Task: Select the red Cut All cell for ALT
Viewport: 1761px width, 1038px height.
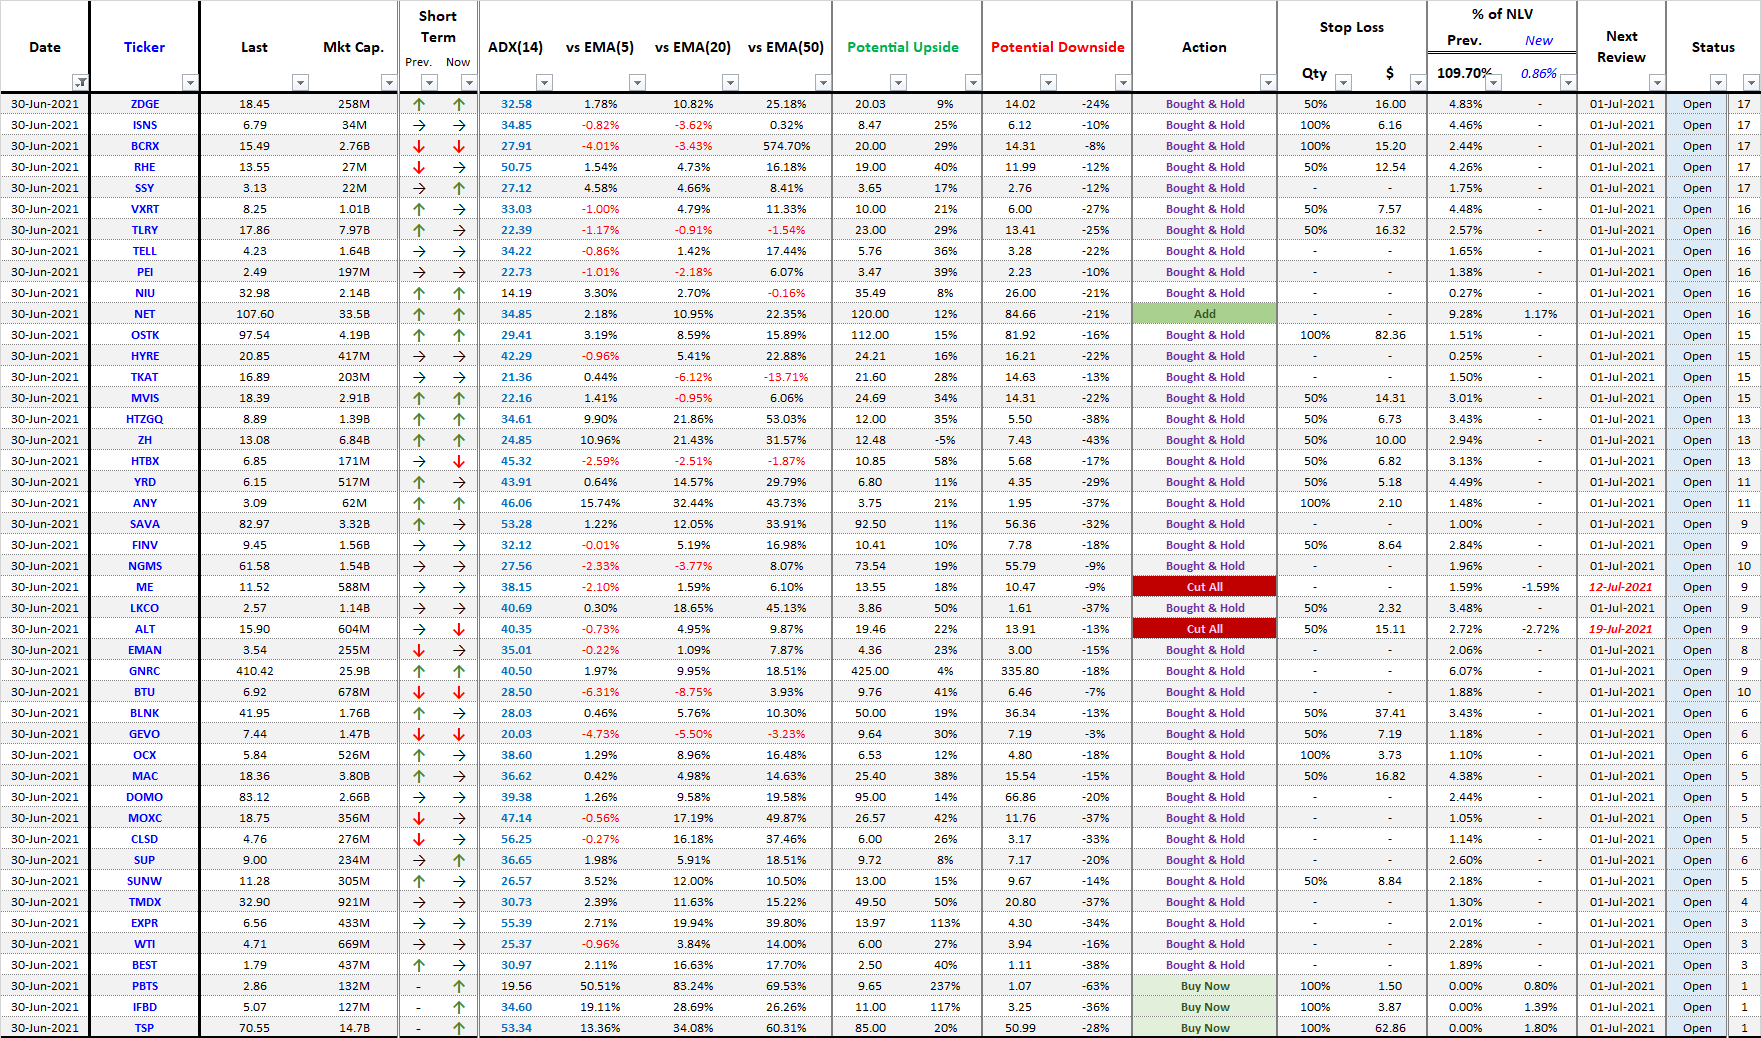Action: (x=1204, y=629)
